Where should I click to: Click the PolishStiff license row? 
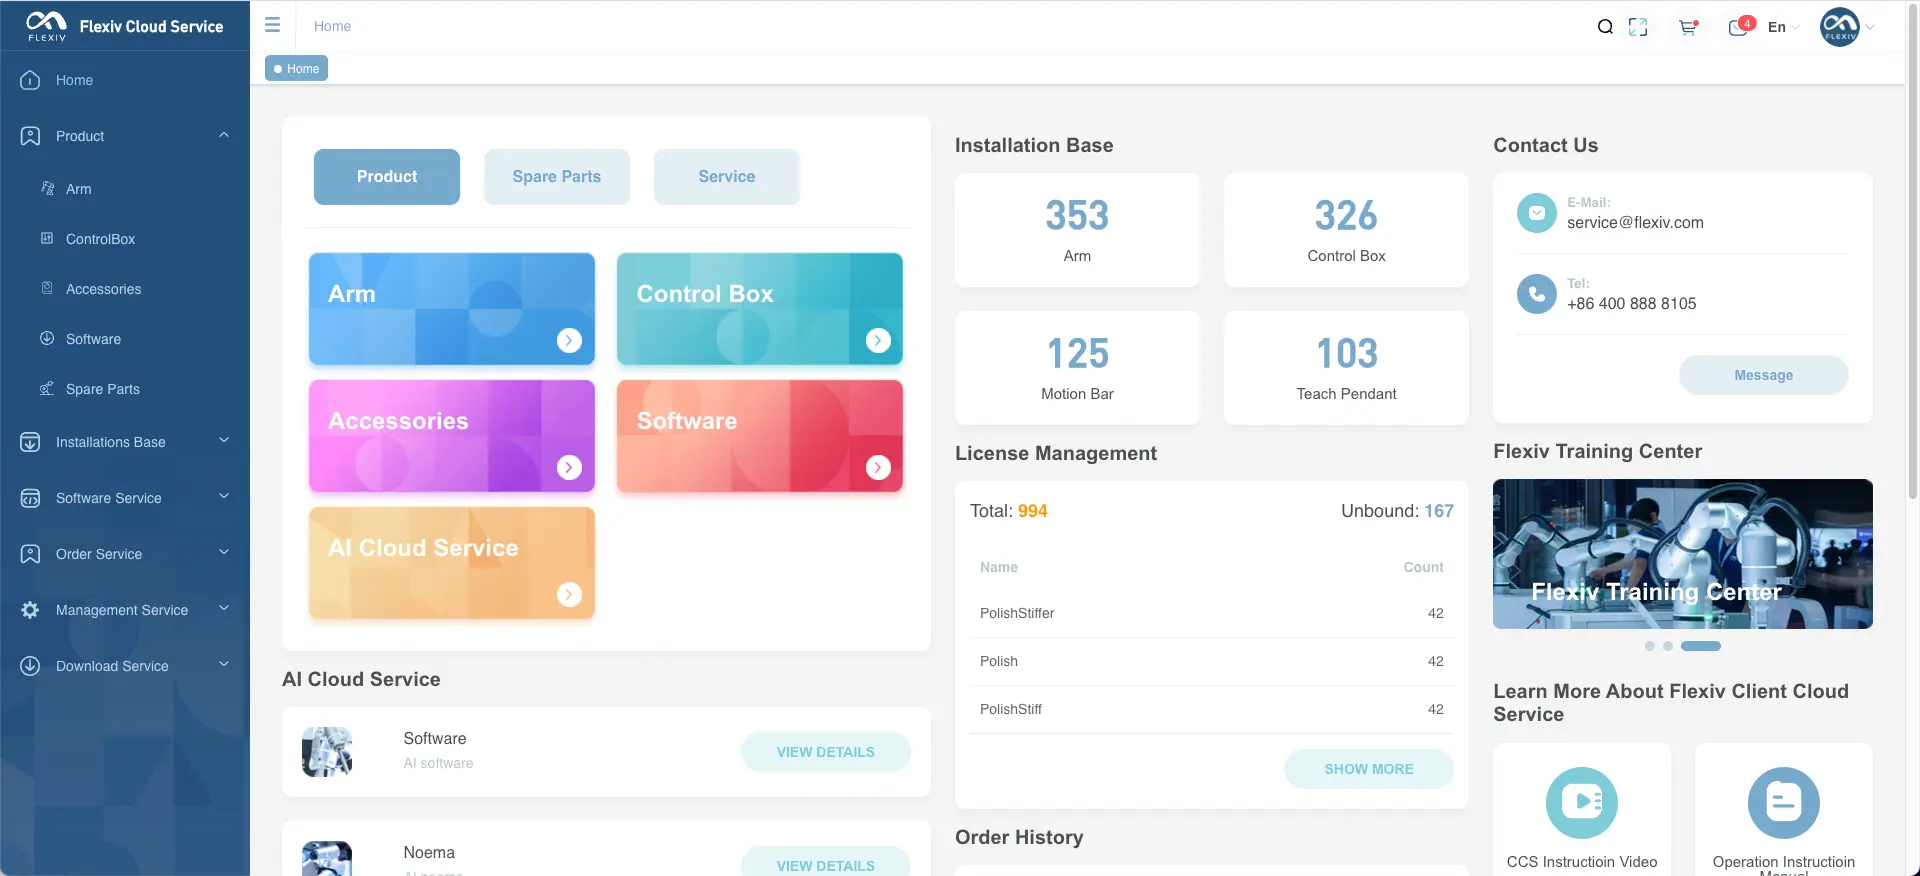coord(1212,709)
